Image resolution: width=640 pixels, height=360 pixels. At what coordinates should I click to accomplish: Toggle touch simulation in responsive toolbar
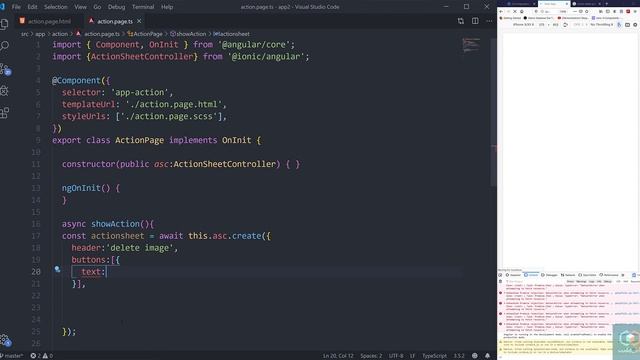coord(619,24)
